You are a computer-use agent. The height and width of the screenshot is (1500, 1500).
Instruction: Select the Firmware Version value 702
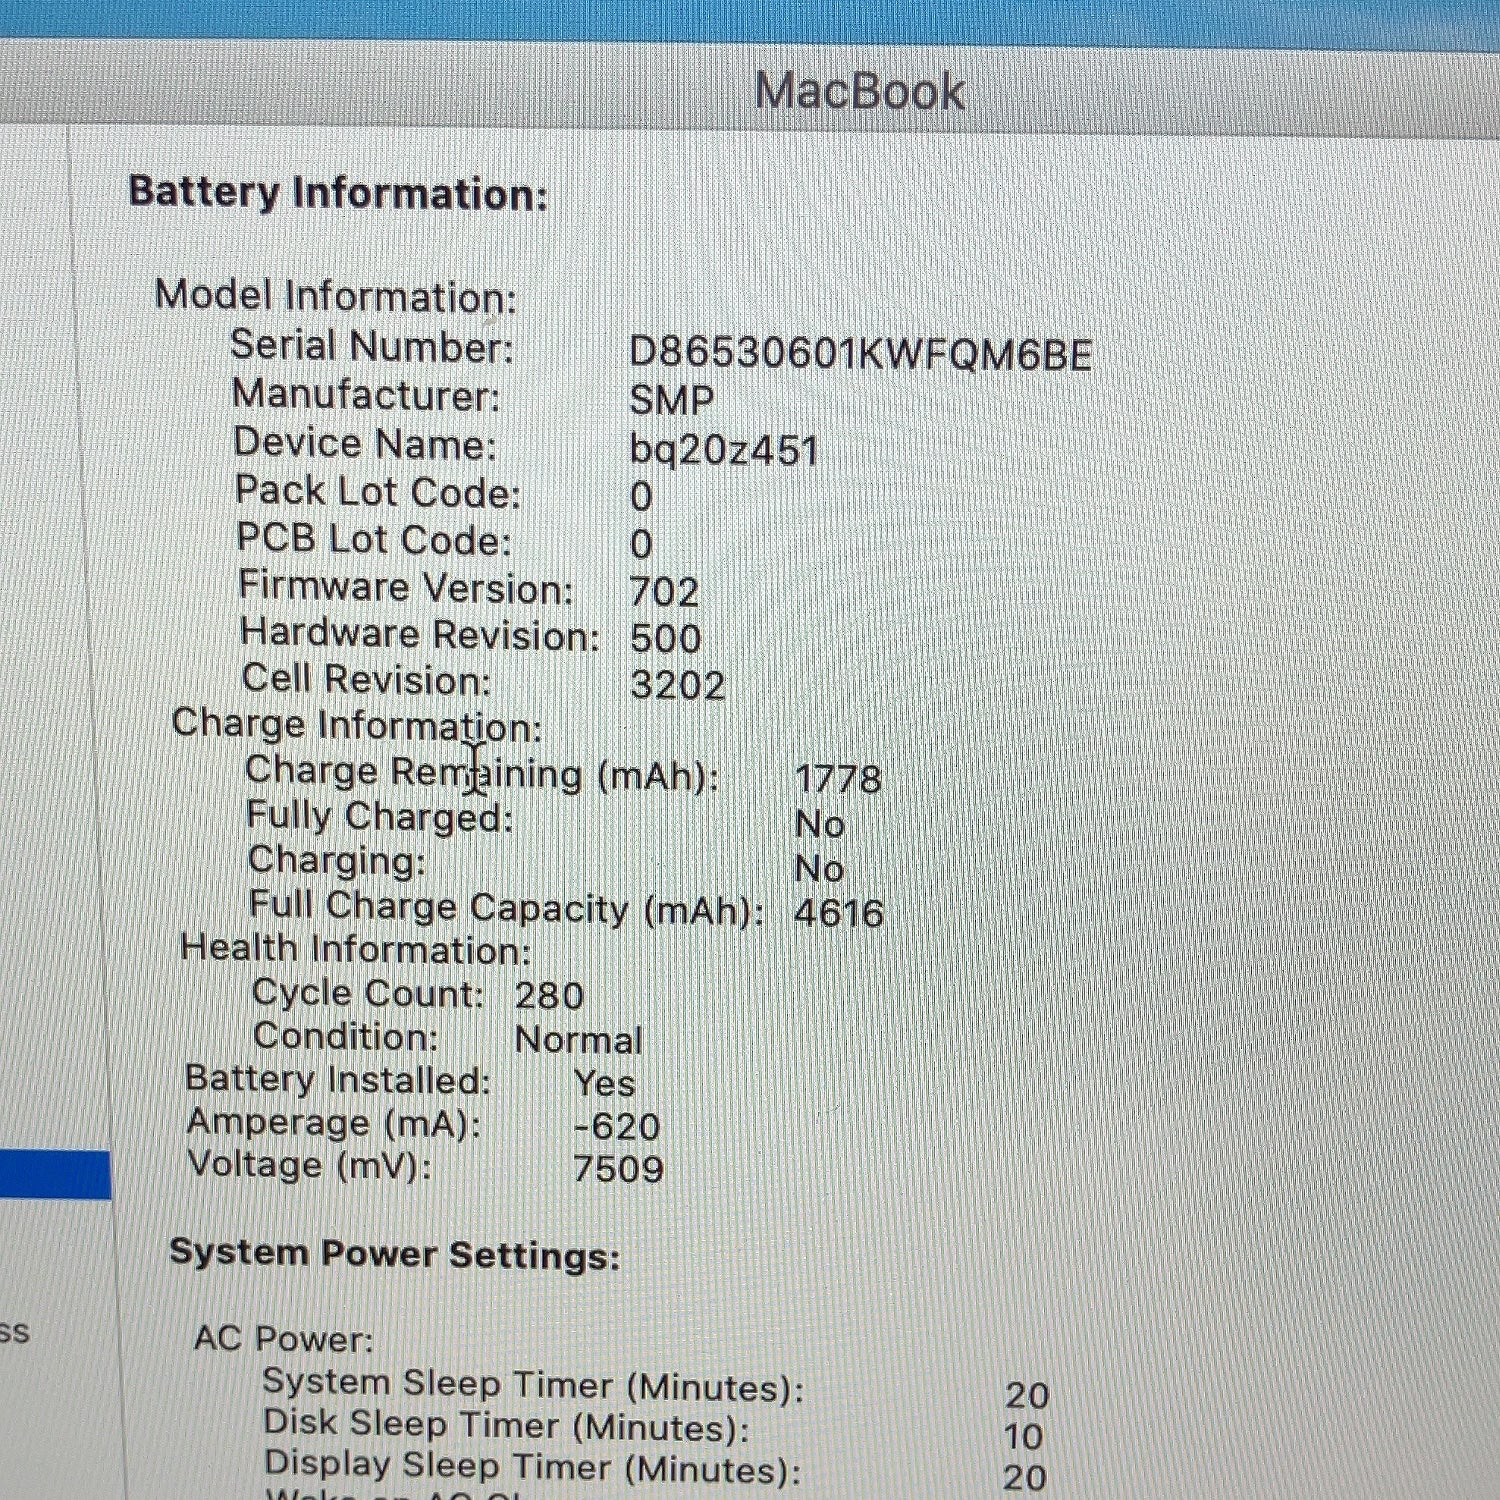click(664, 592)
